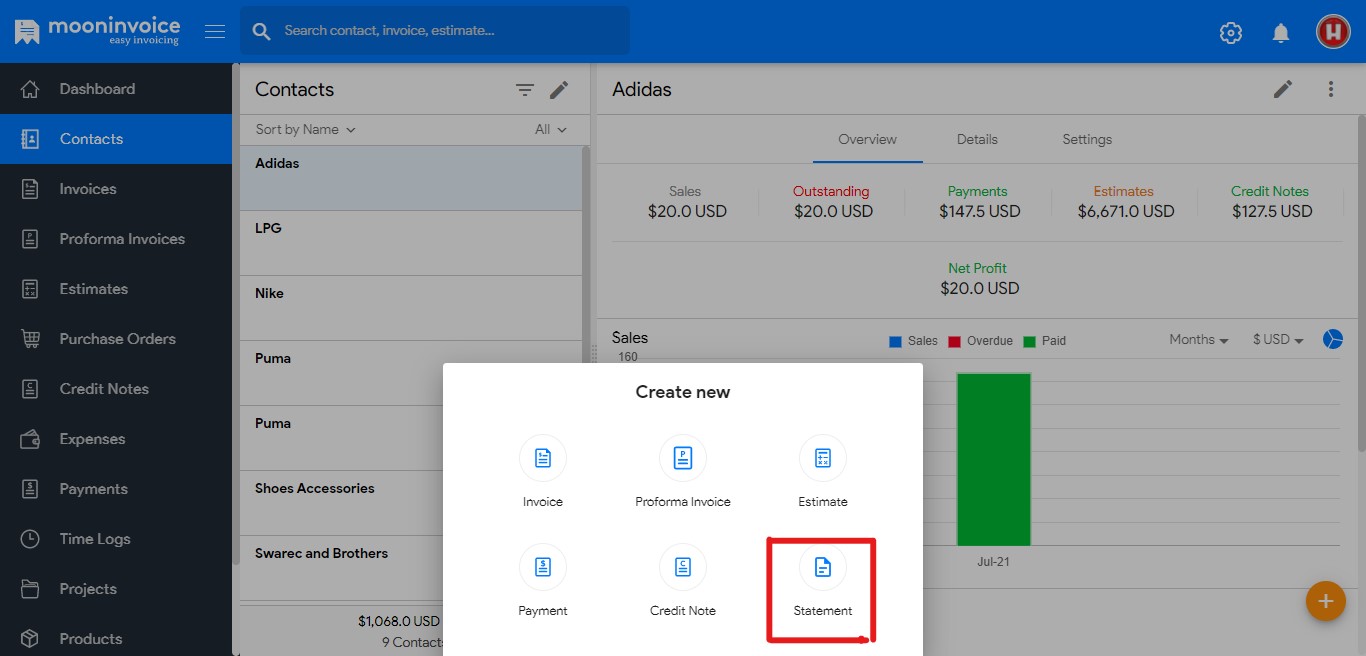Open the Adidas more options menu
1366x656 pixels.
coord(1331,89)
